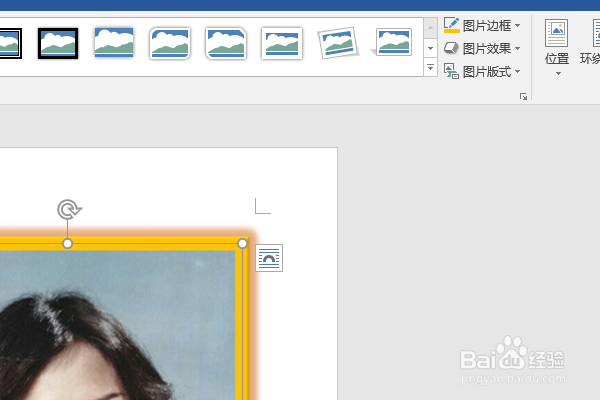Click the 图片边框 label text
The image size is (600, 400).
pos(487,26)
